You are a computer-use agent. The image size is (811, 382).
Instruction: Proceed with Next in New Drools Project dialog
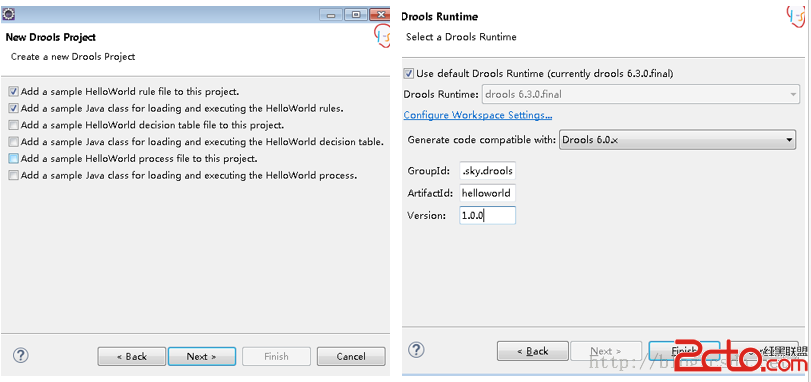tap(202, 356)
